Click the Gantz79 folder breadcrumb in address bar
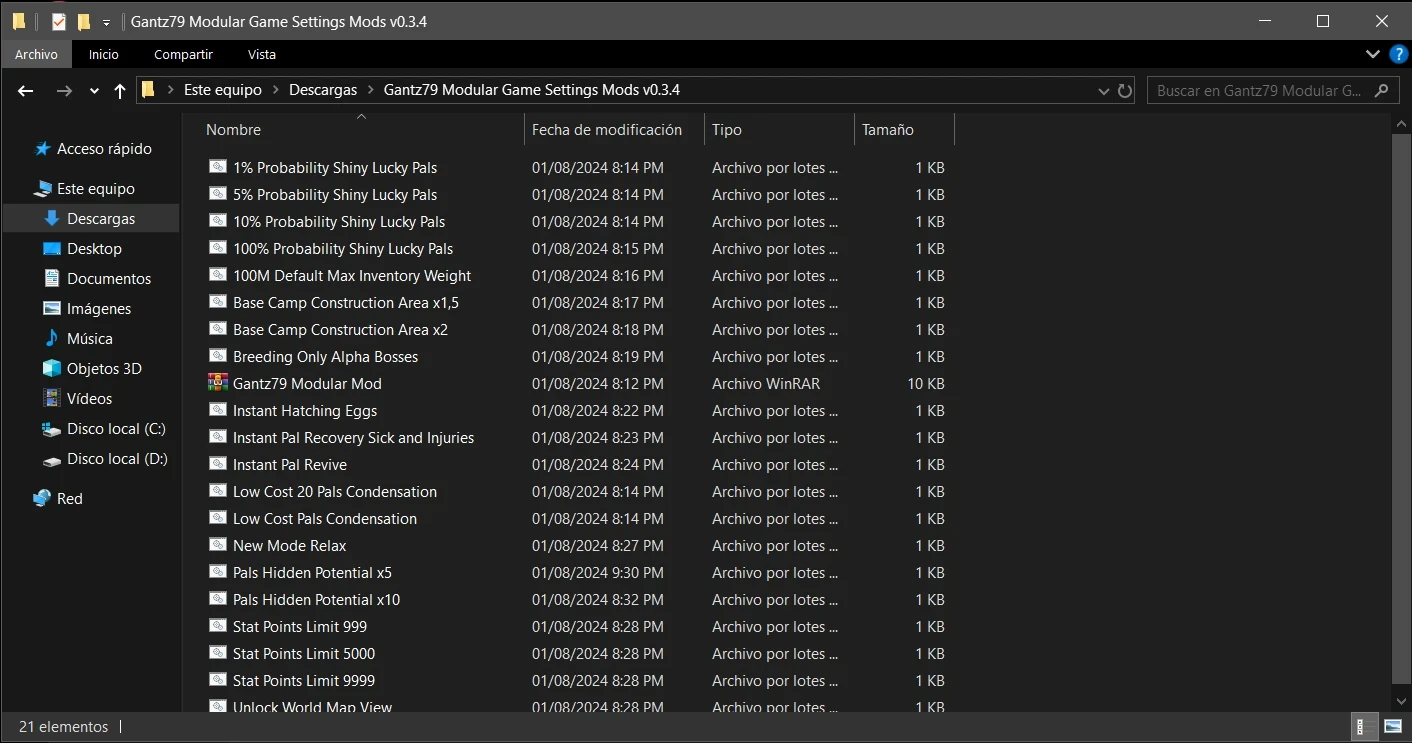 pyautogui.click(x=532, y=90)
